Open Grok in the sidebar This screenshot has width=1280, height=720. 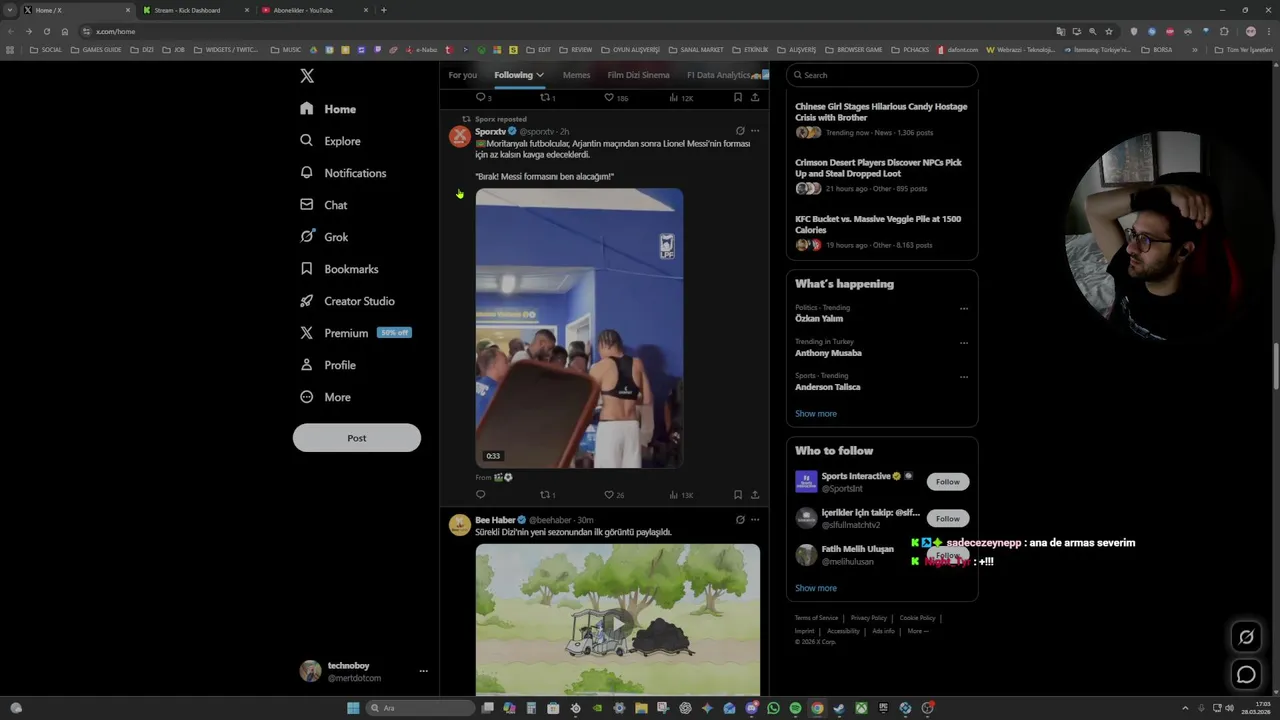click(323, 237)
